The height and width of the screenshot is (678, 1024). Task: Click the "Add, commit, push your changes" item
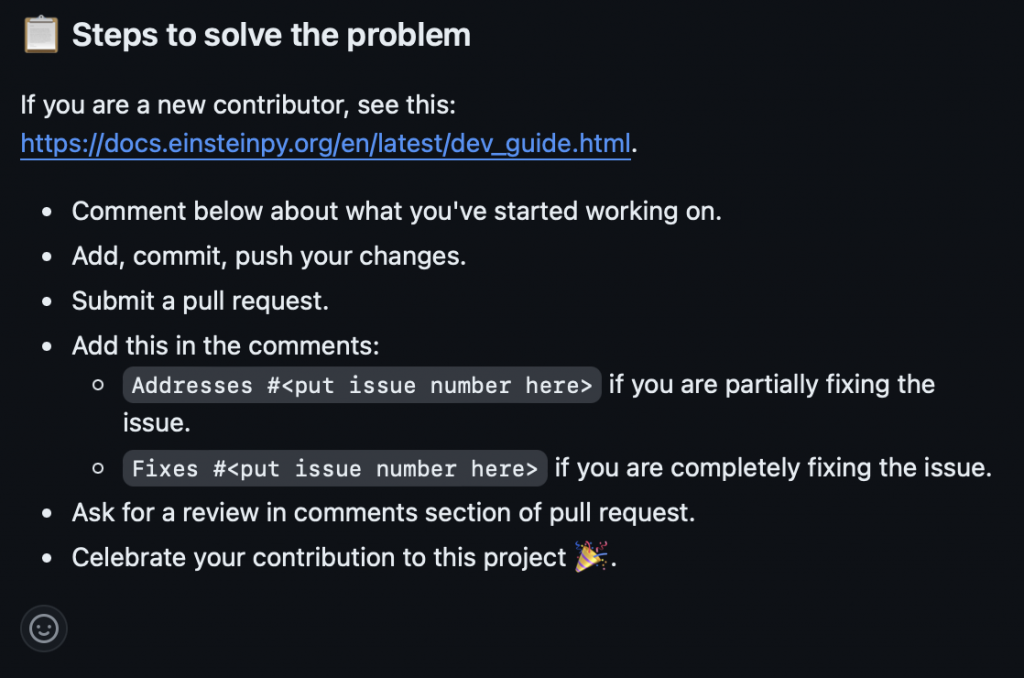(x=269, y=256)
